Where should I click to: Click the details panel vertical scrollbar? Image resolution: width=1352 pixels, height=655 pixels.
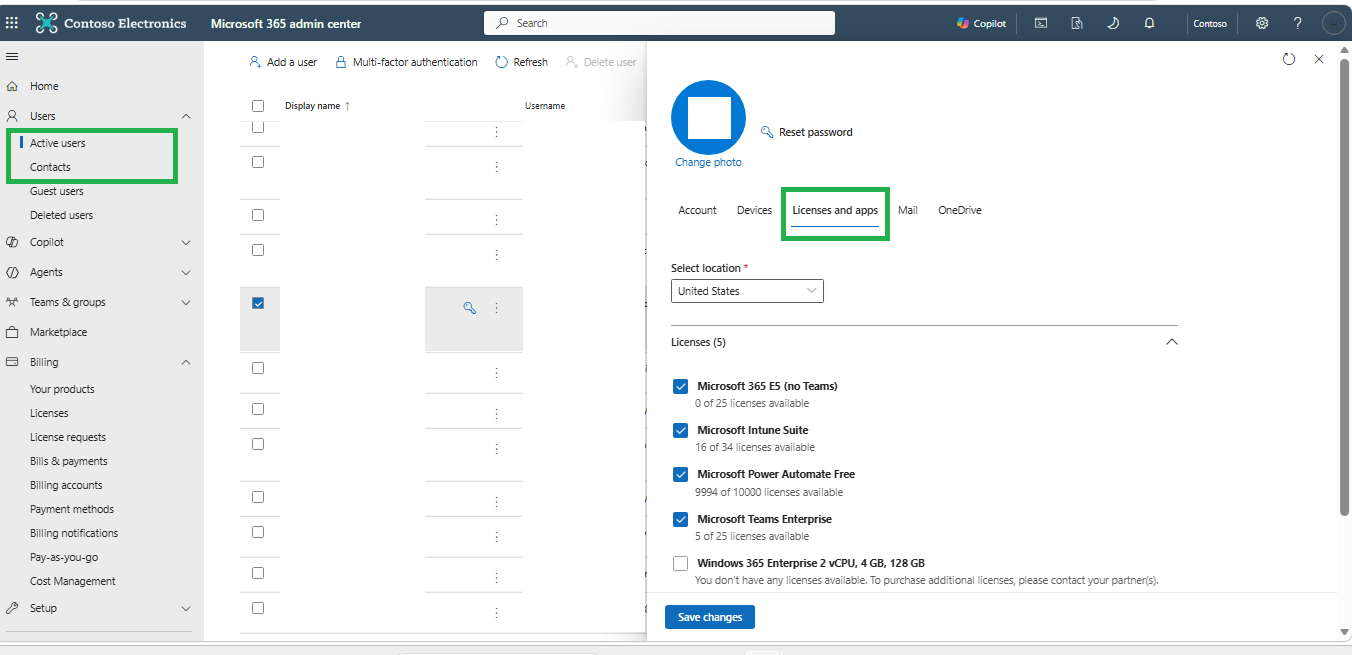[x=1345, y=288]
